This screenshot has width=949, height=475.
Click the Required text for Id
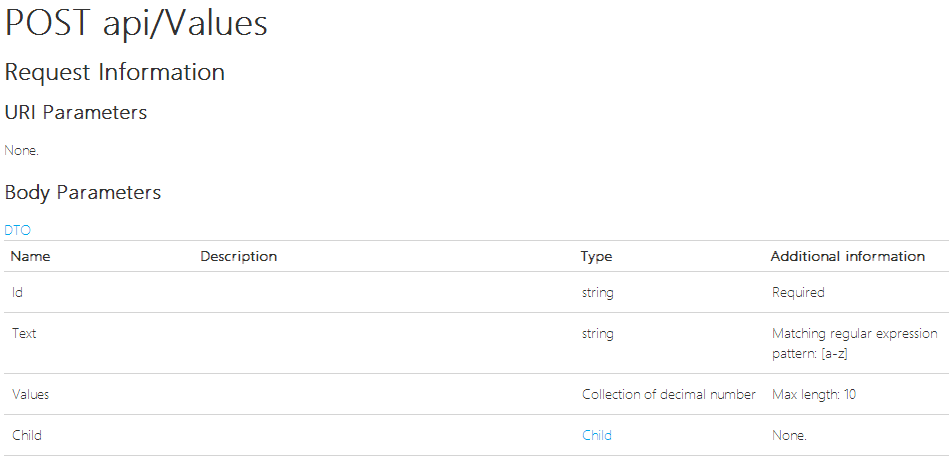tap(798, 292)
